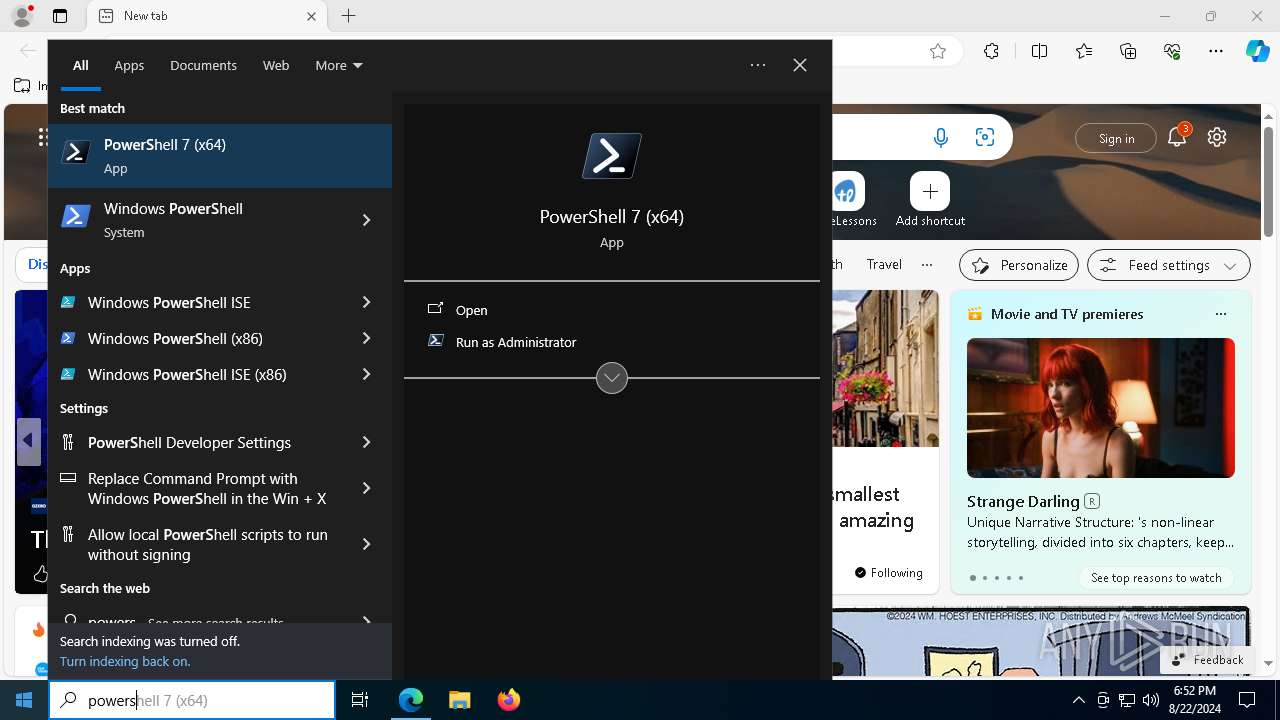Open Firefox from the taskbar
Viewport: 1280px width, 720px height.
(x=508, y=700)
